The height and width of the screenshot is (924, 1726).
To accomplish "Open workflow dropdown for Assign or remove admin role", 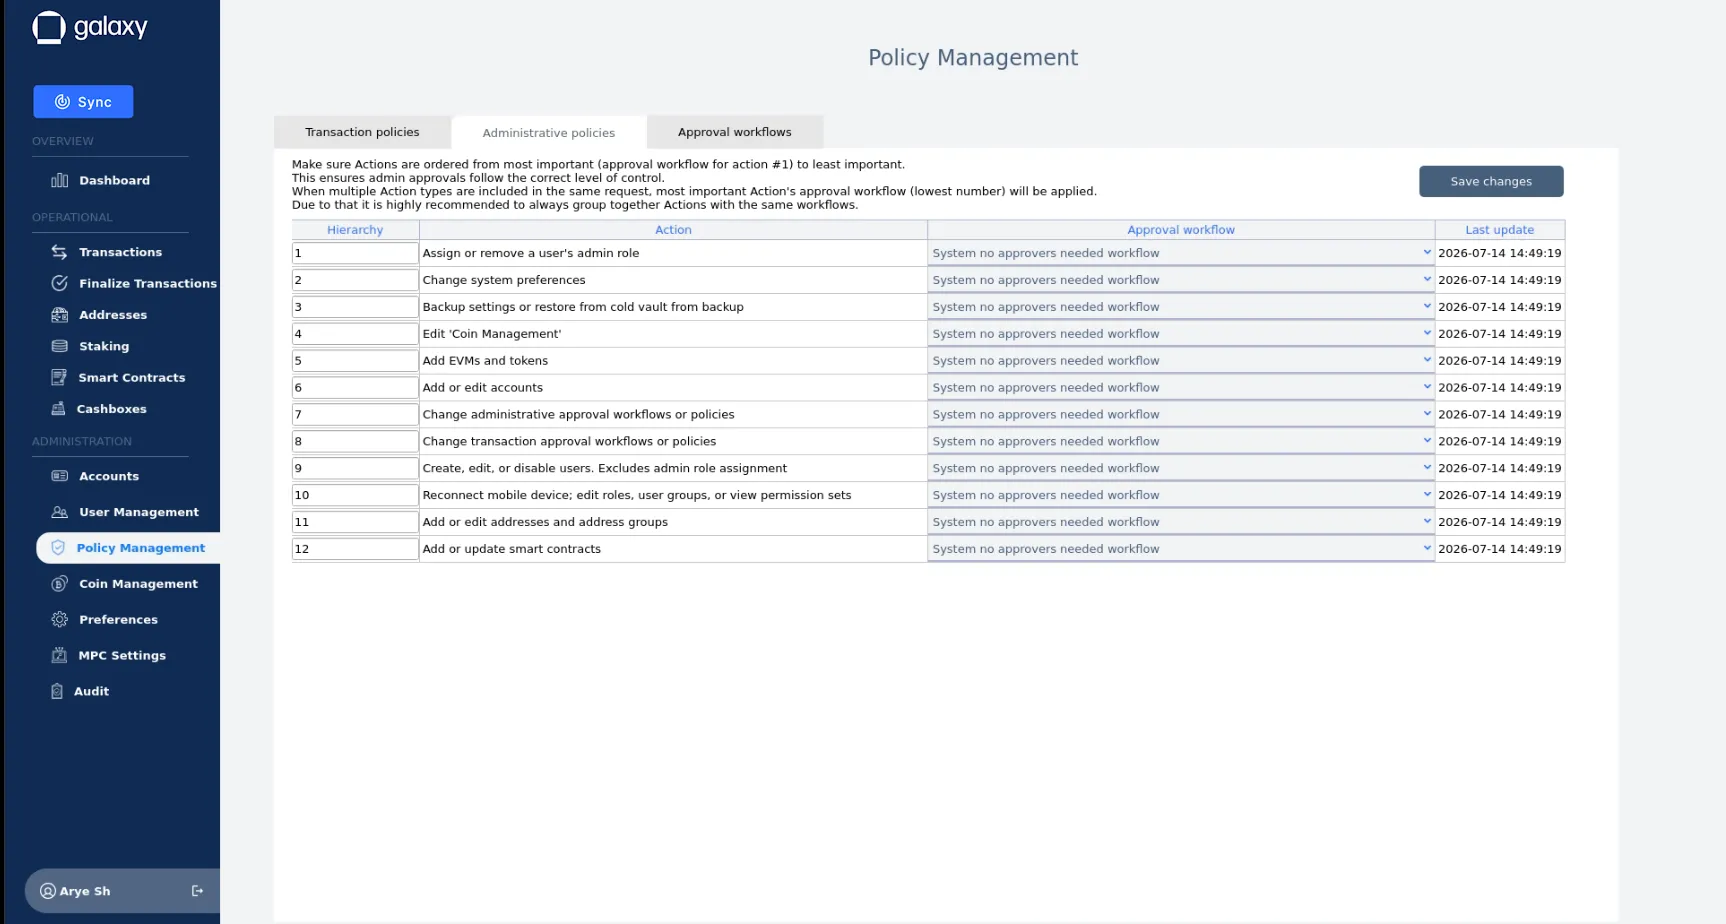I will pyautogui.click(x=1181, y=253).
